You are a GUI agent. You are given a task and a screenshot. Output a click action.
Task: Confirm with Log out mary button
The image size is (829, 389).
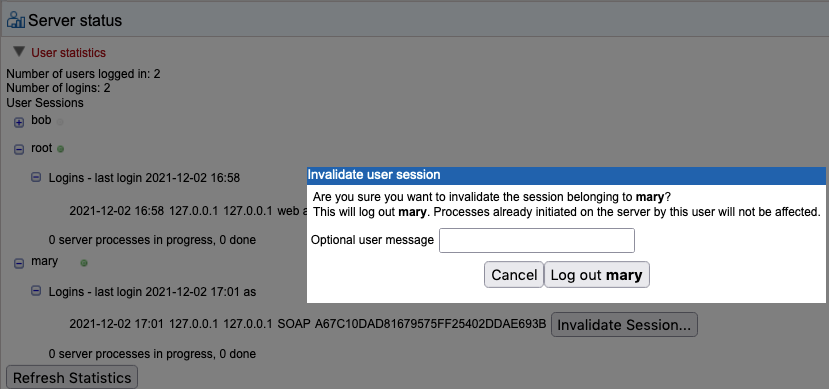596,275
